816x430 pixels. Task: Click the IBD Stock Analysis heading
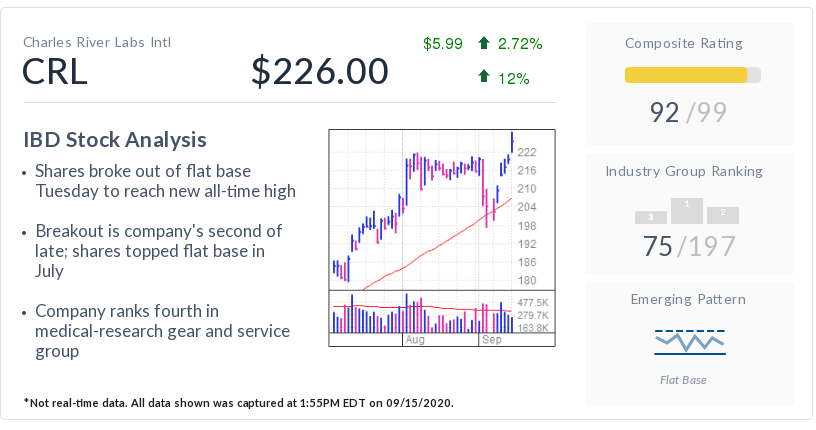coord(115,139)
